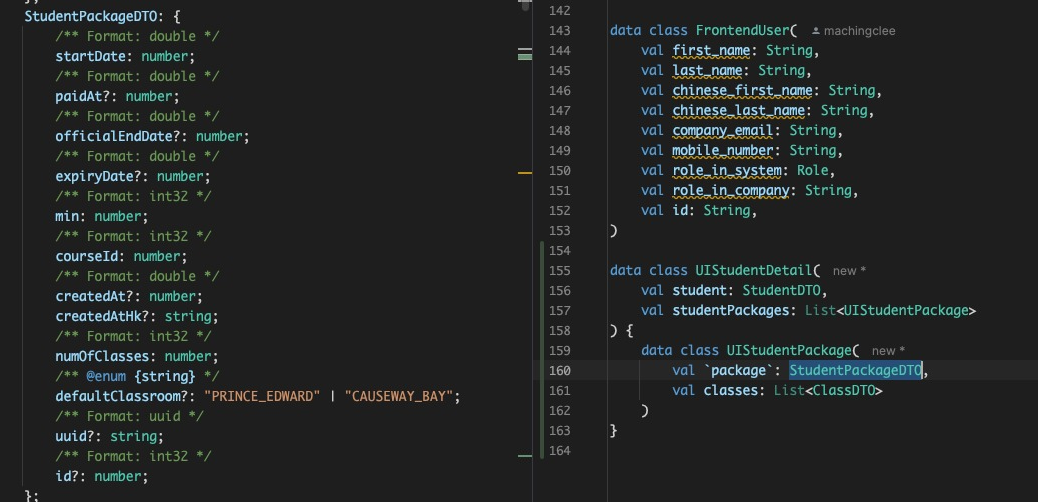This screenshot has width=1038, height=502.
Task: Click the "CAUSEWAY_BAY" string literal
Action: [x=399, y=396]
